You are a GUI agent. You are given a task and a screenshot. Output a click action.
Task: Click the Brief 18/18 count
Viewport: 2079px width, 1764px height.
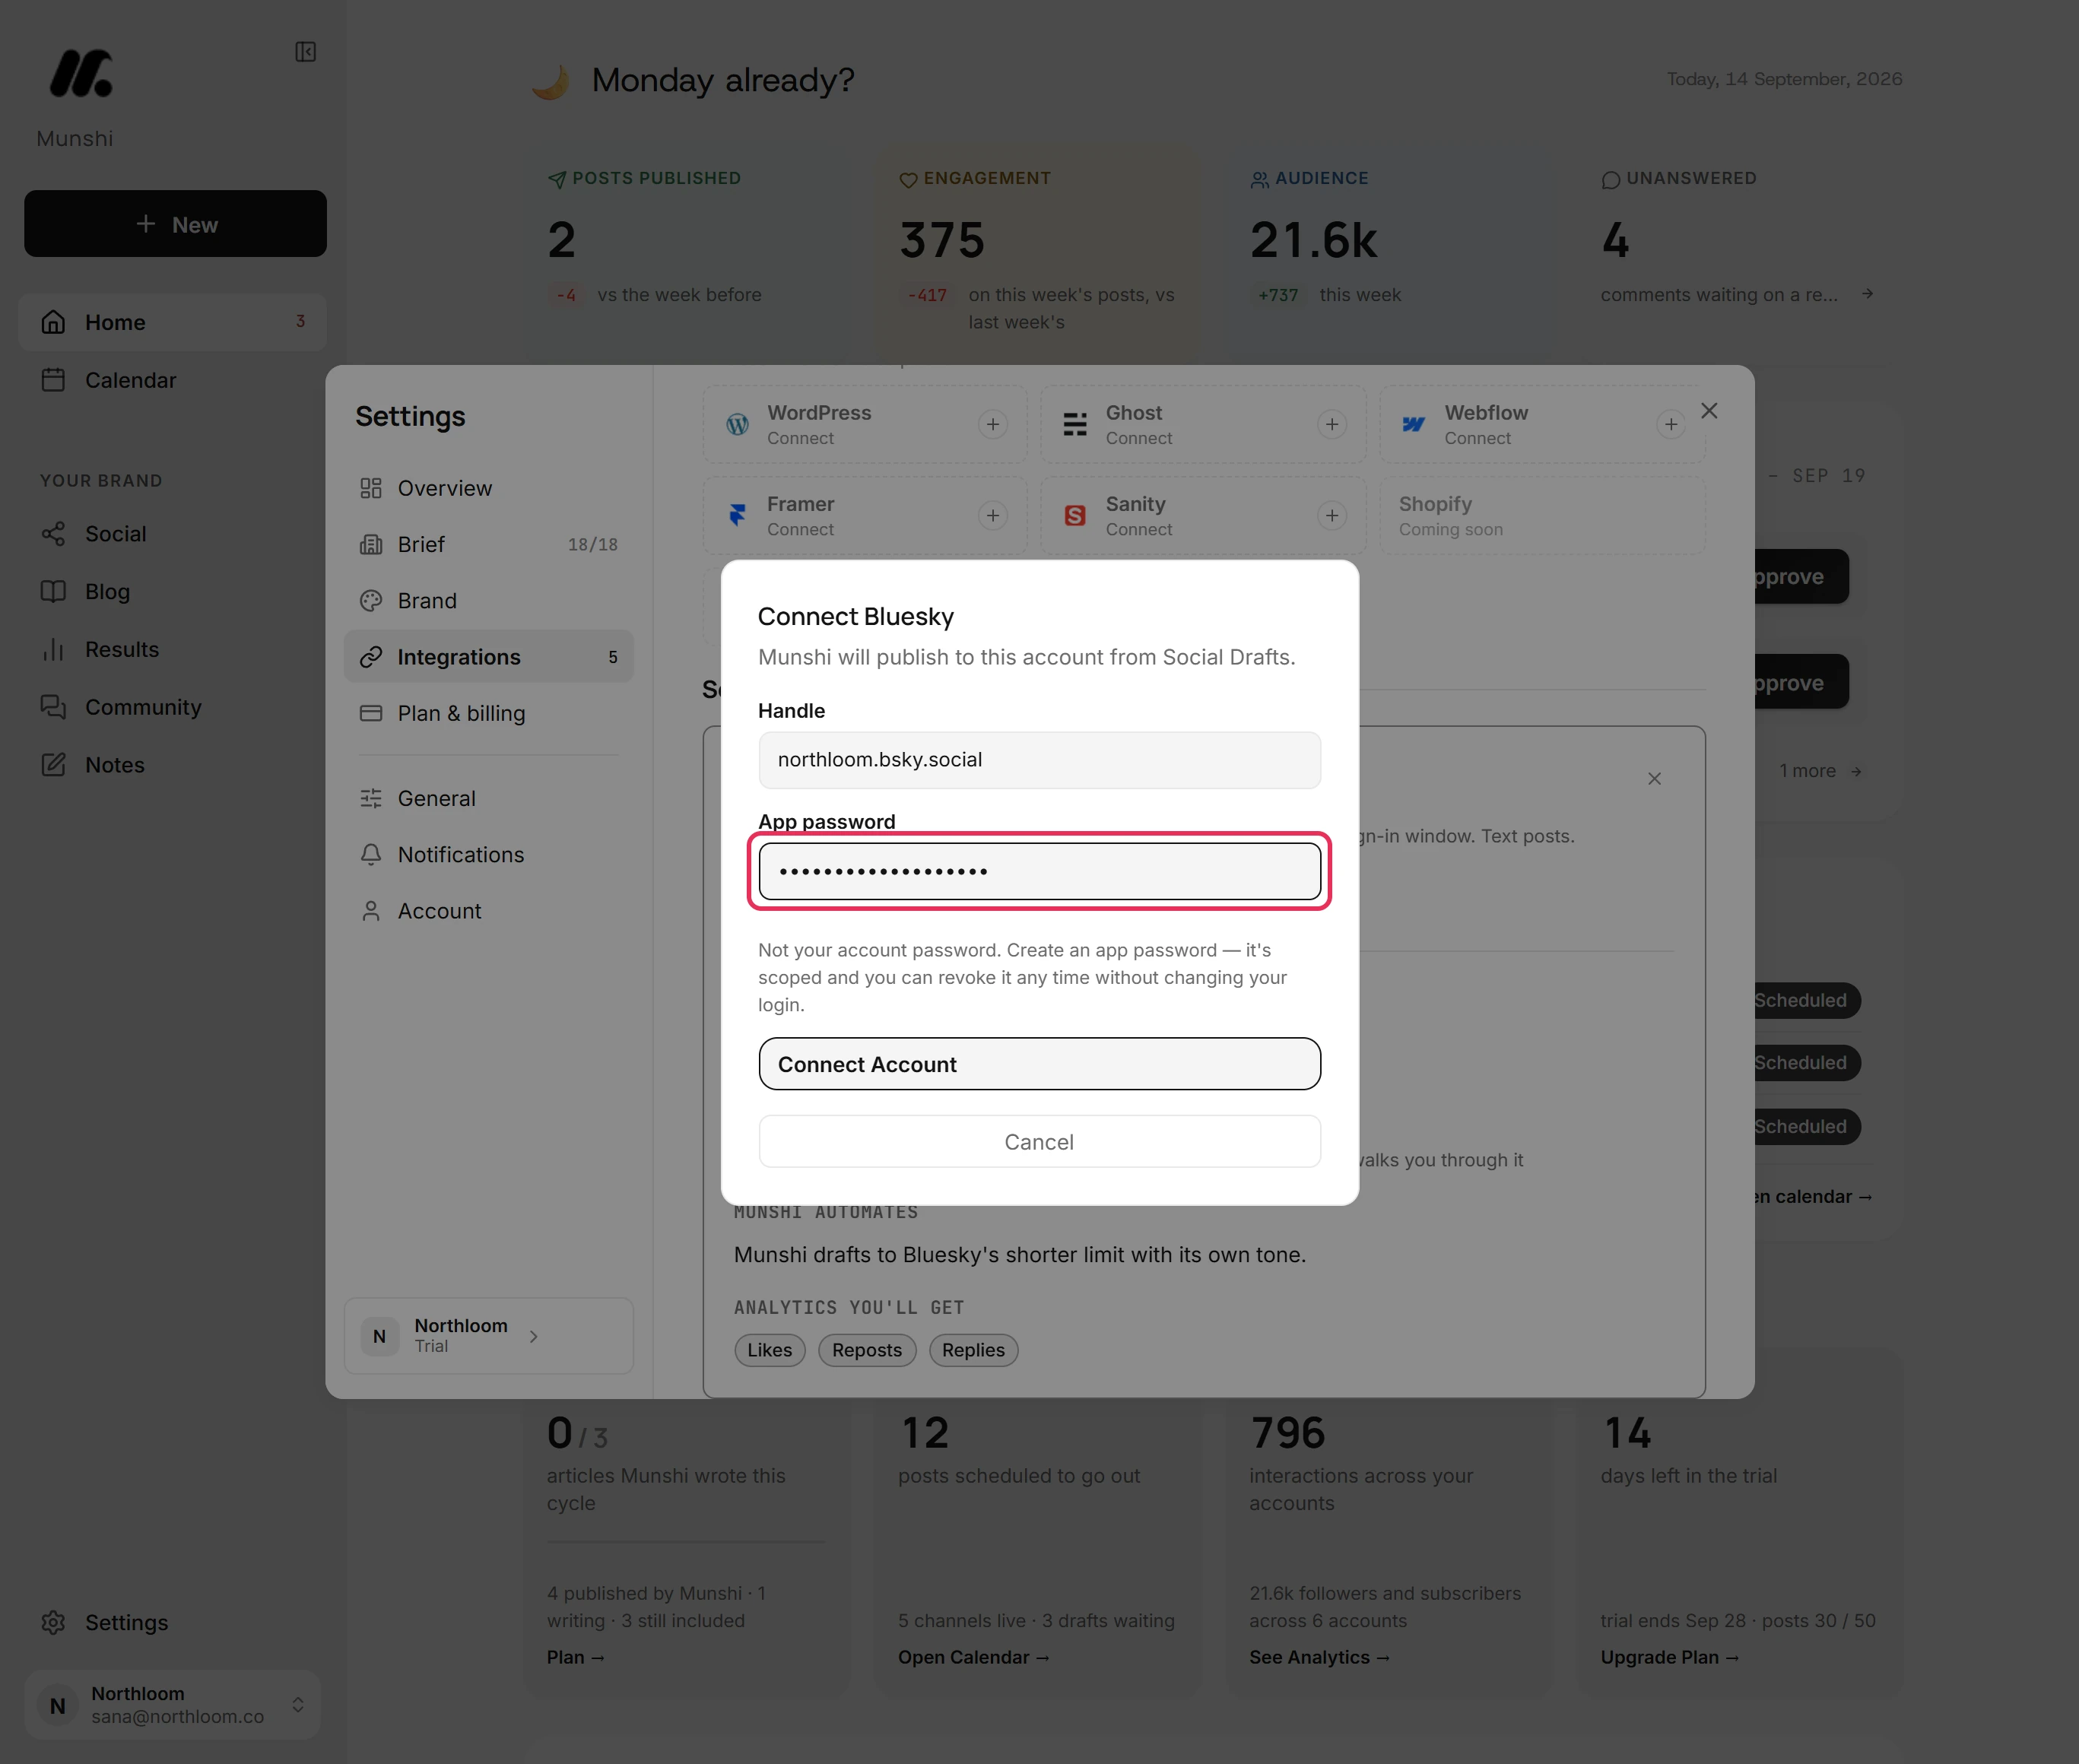(593, 544)
